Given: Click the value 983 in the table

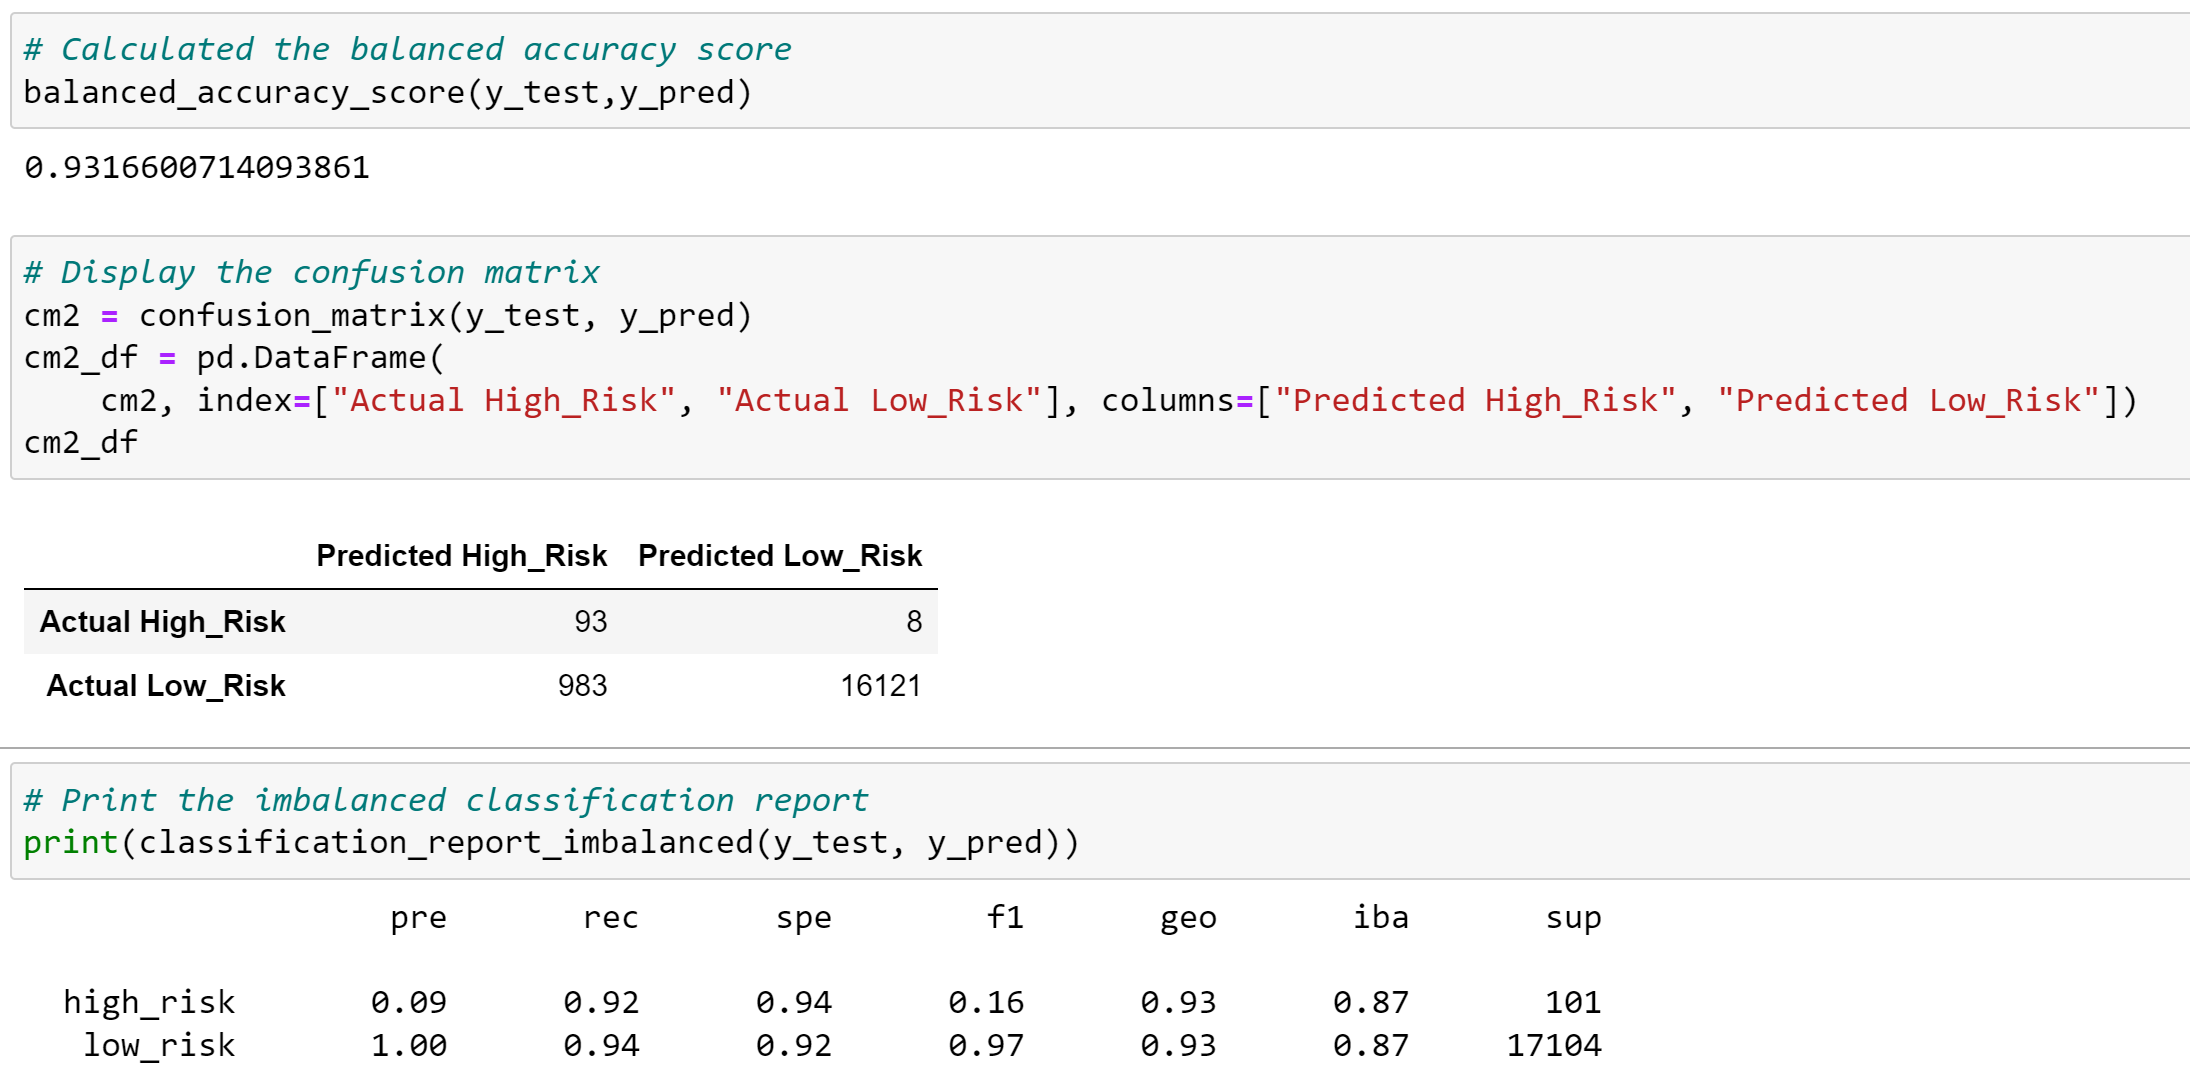Looking at the screenshot, I should click(x=581, y=685).
